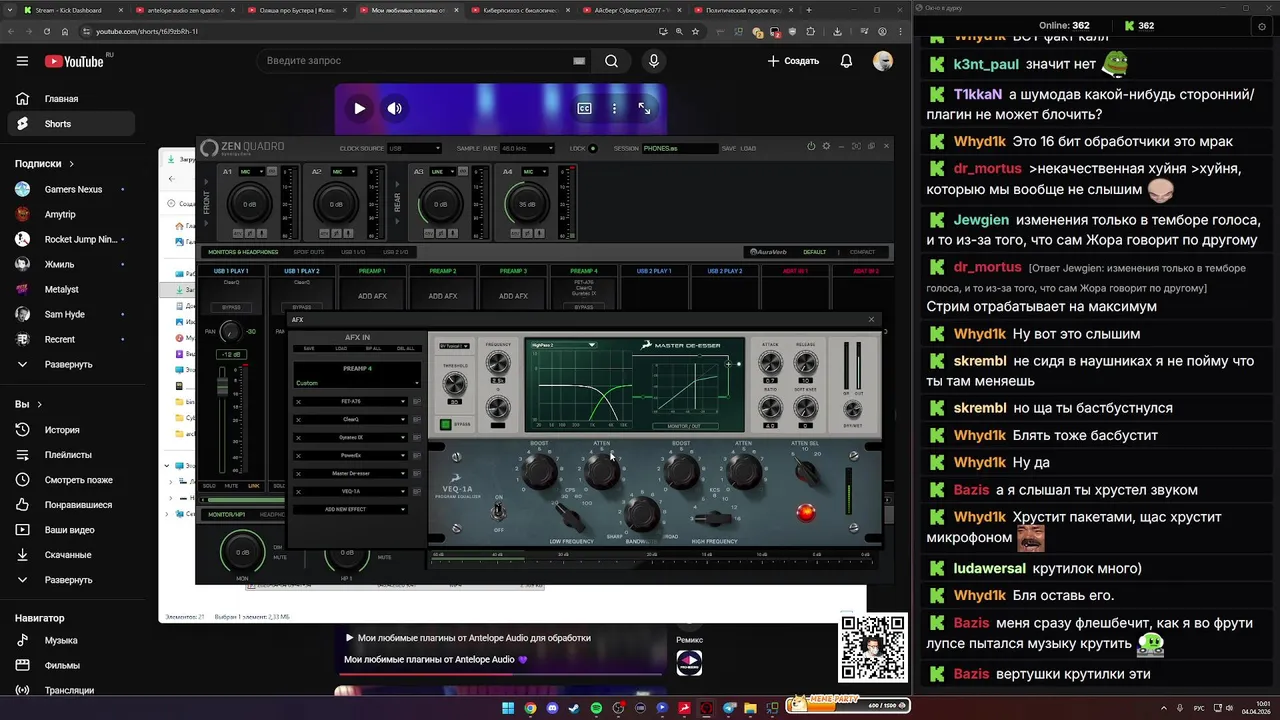Remove the PowerEx effect with its X
1280x720 pixels.
(298, 456)
